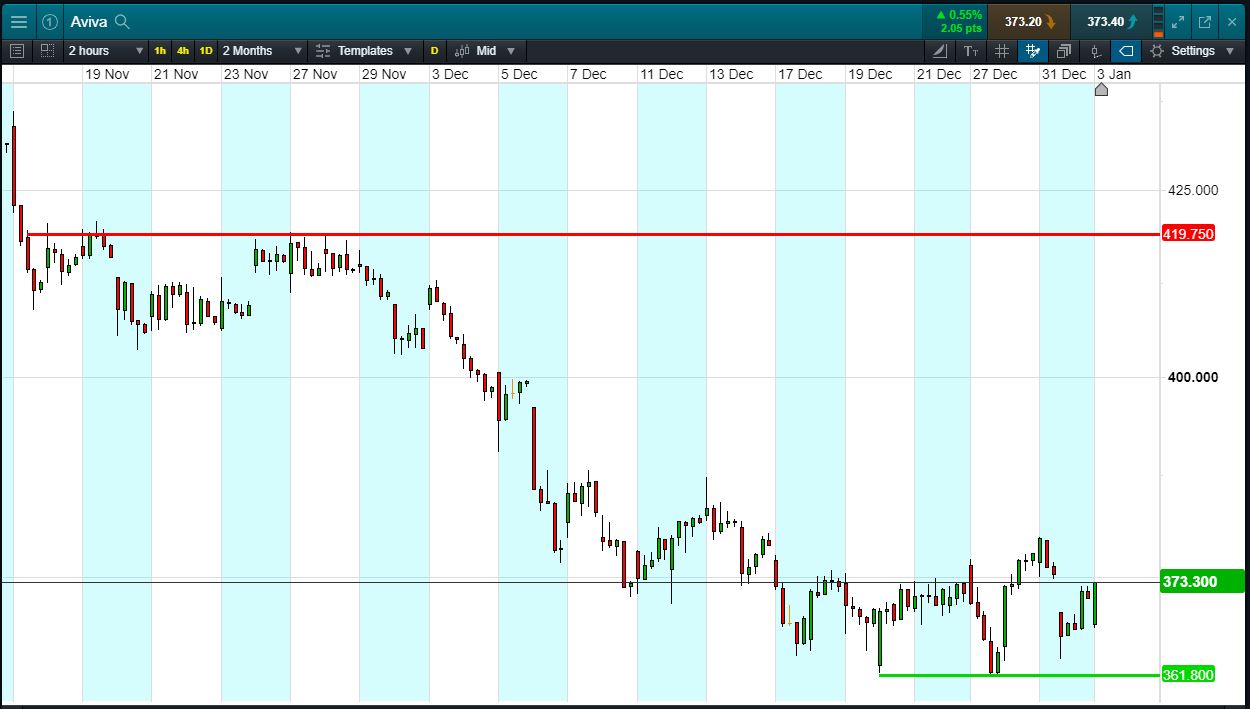Click the 31 Dec date label
Screen dimensions: 1250x709
1064,74
